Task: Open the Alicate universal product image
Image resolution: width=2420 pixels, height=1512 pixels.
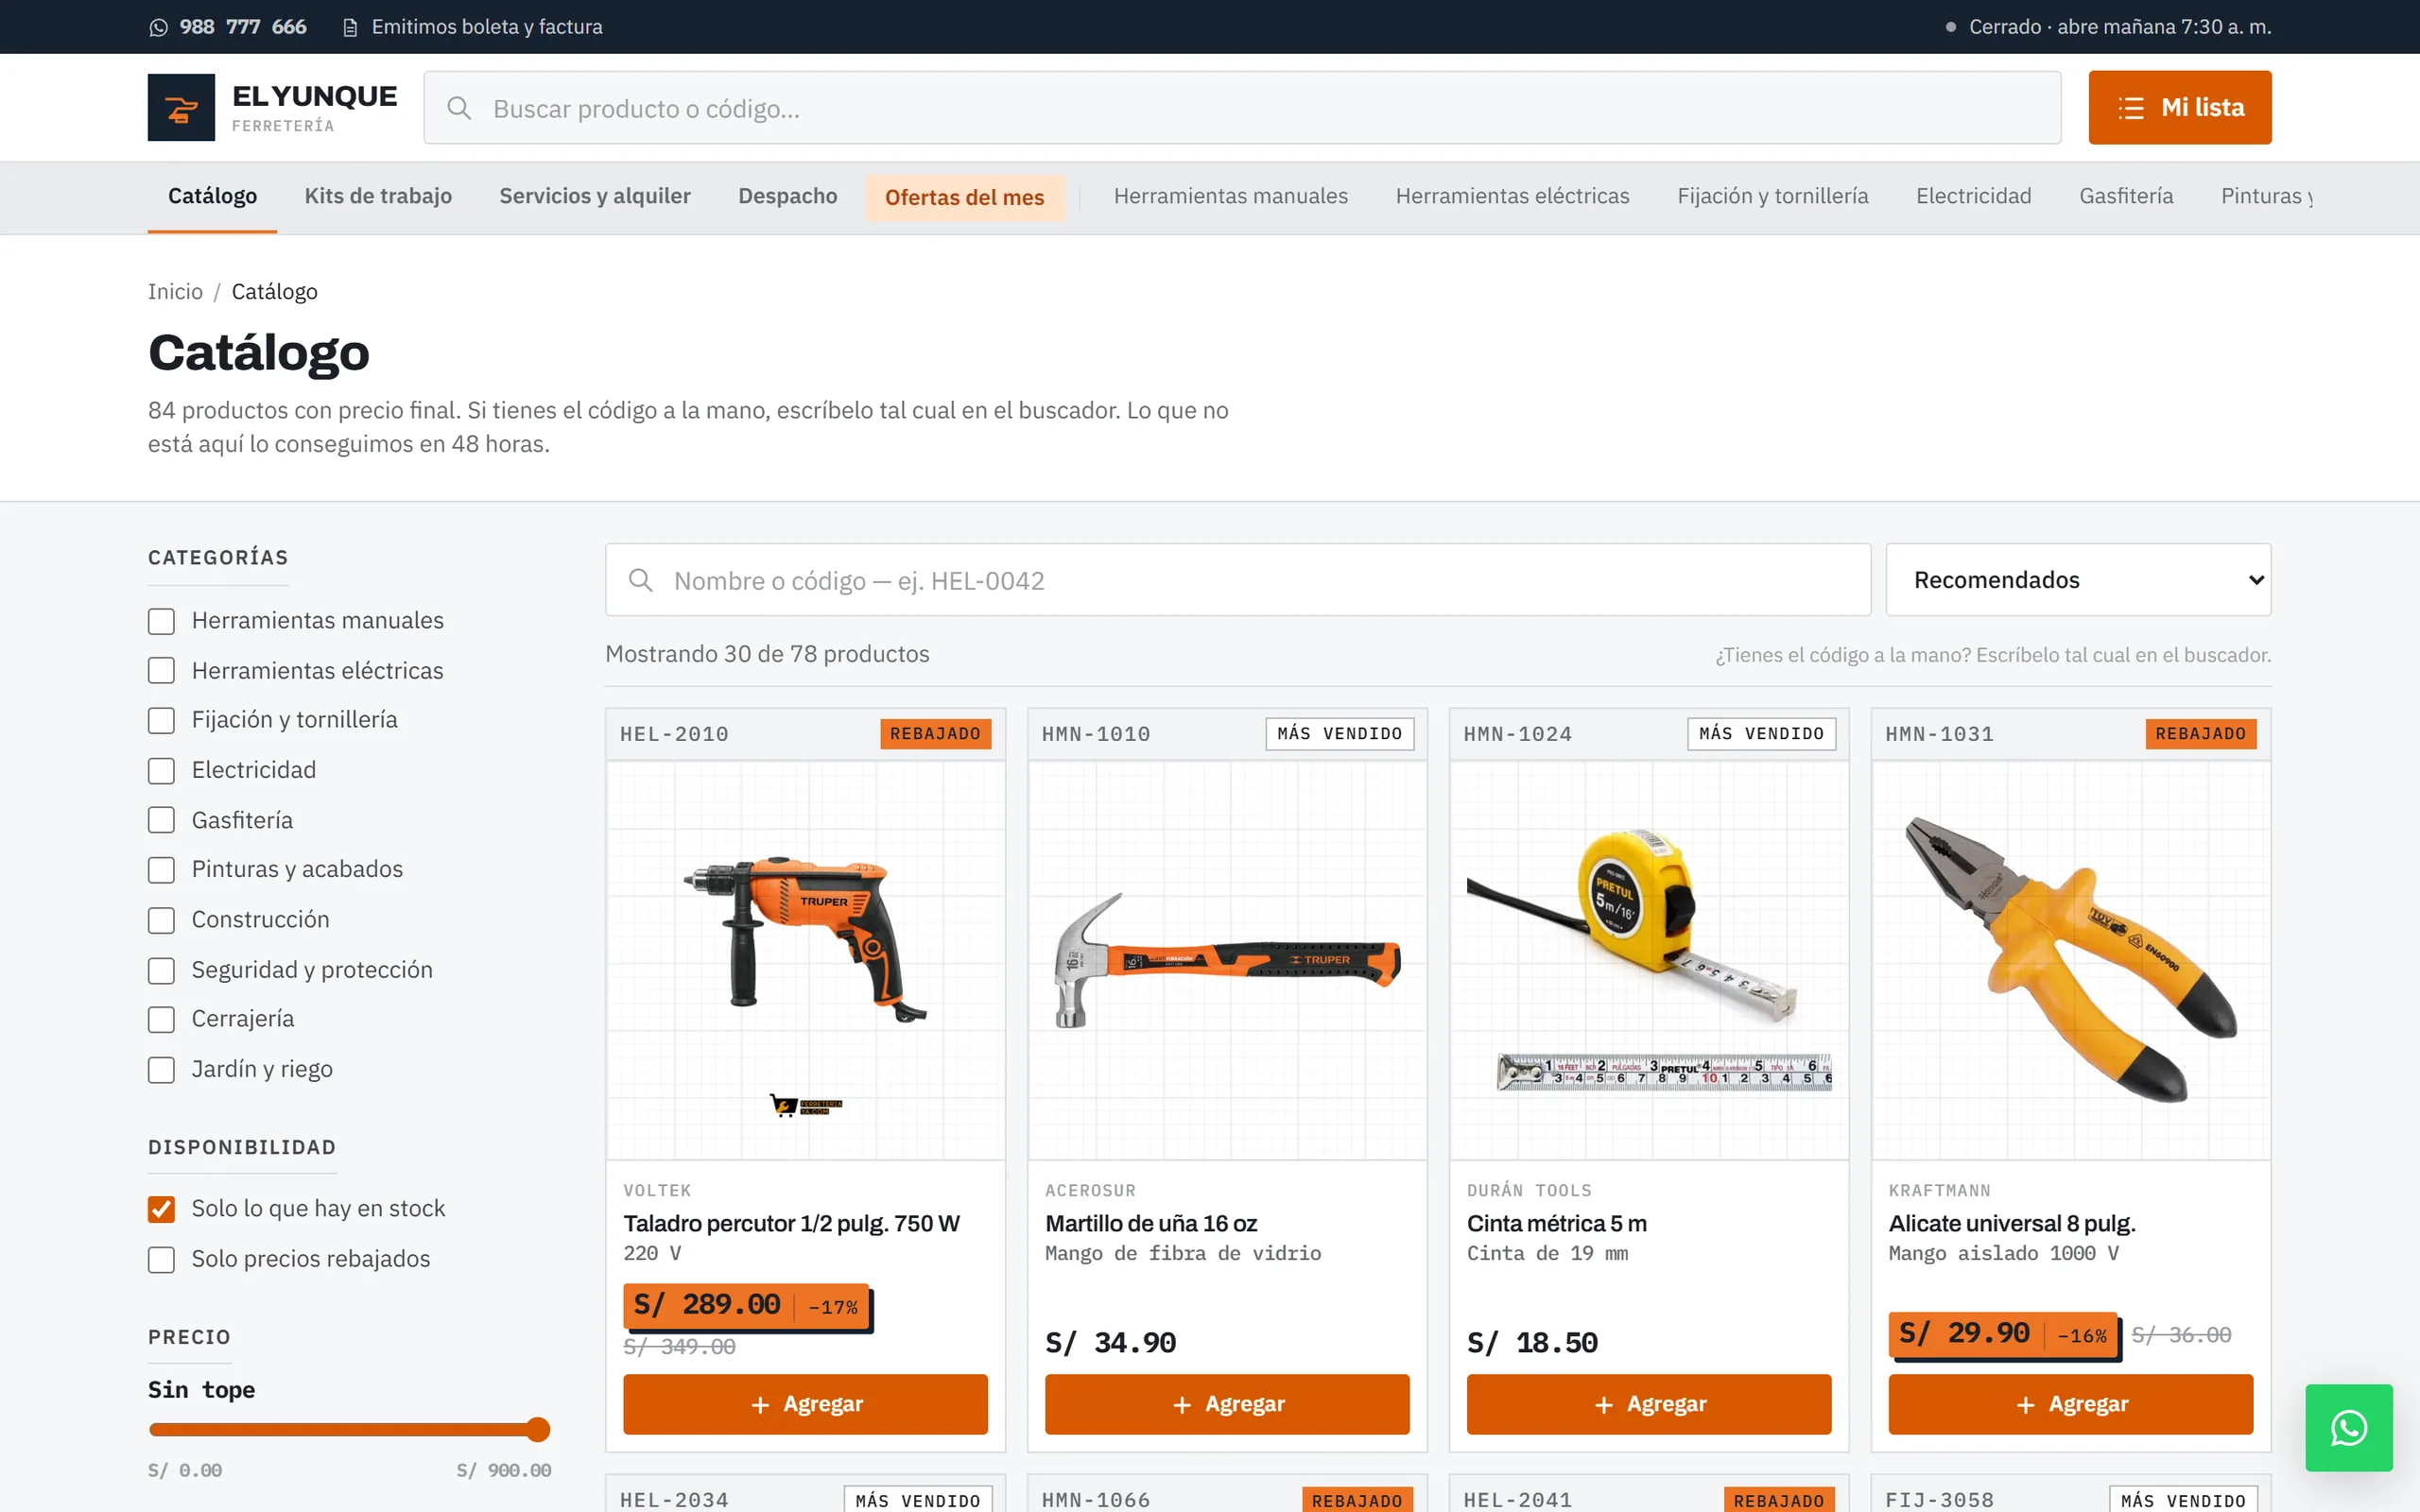Action: [2071, 960]
